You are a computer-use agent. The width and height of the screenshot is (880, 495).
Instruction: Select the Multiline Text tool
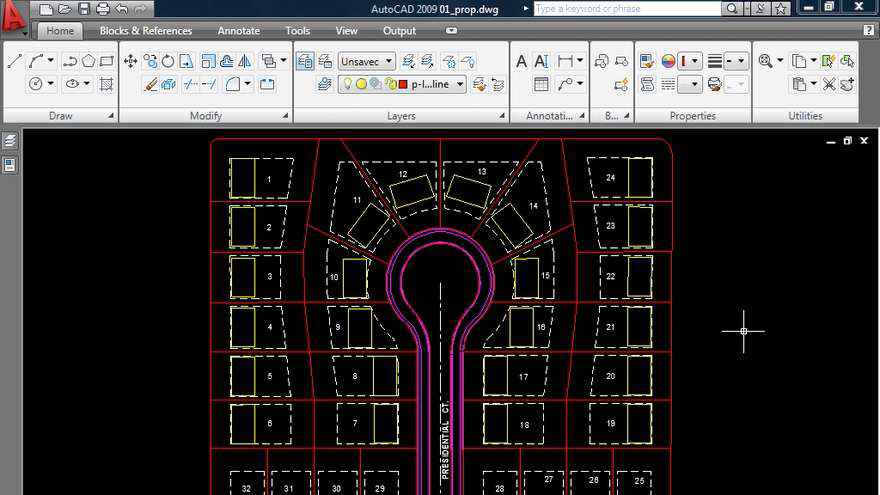(x=522, y=61)
